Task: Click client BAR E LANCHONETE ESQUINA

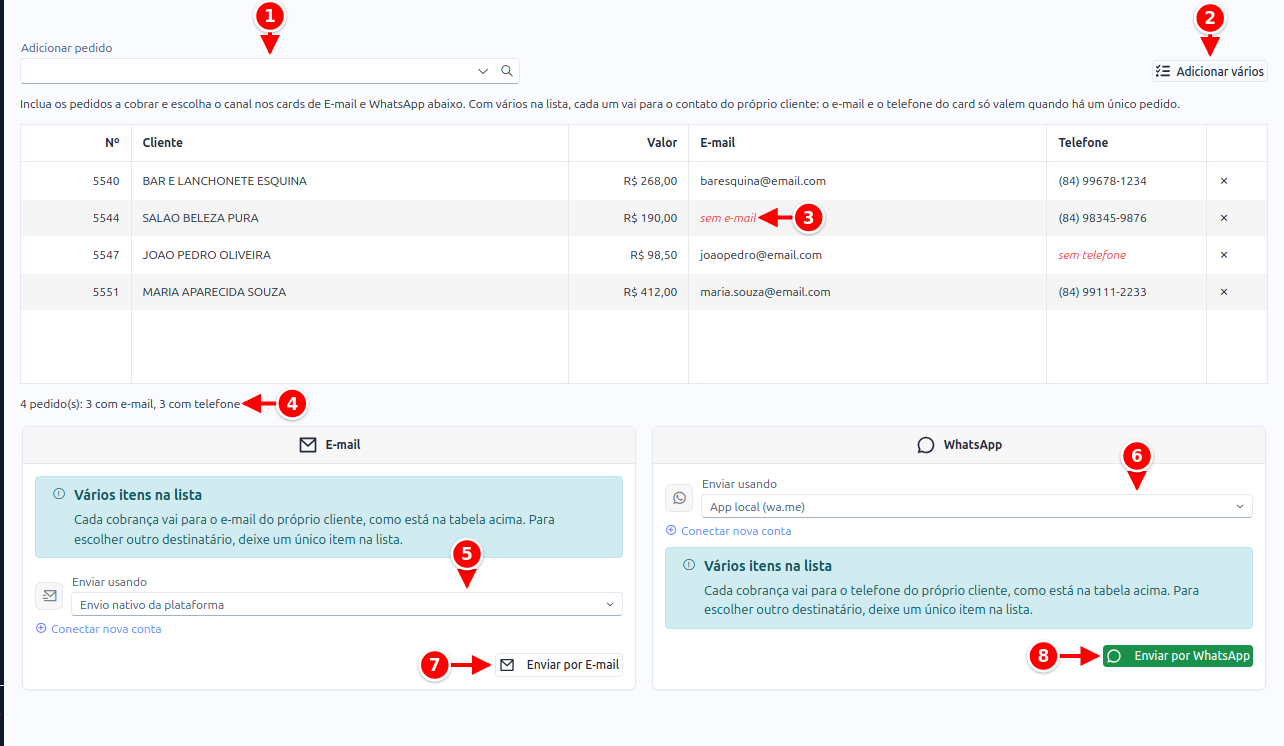Action: [225, 181]
